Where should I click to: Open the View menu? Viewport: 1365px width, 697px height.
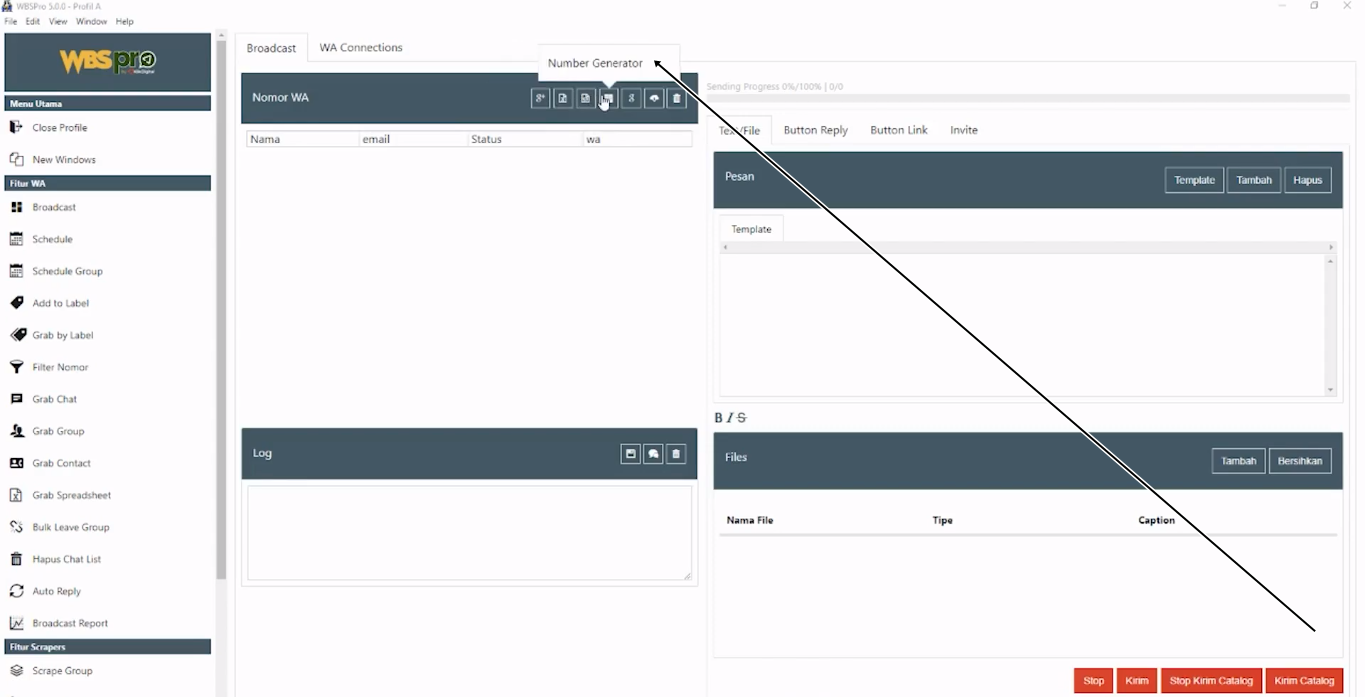[58, 21]
